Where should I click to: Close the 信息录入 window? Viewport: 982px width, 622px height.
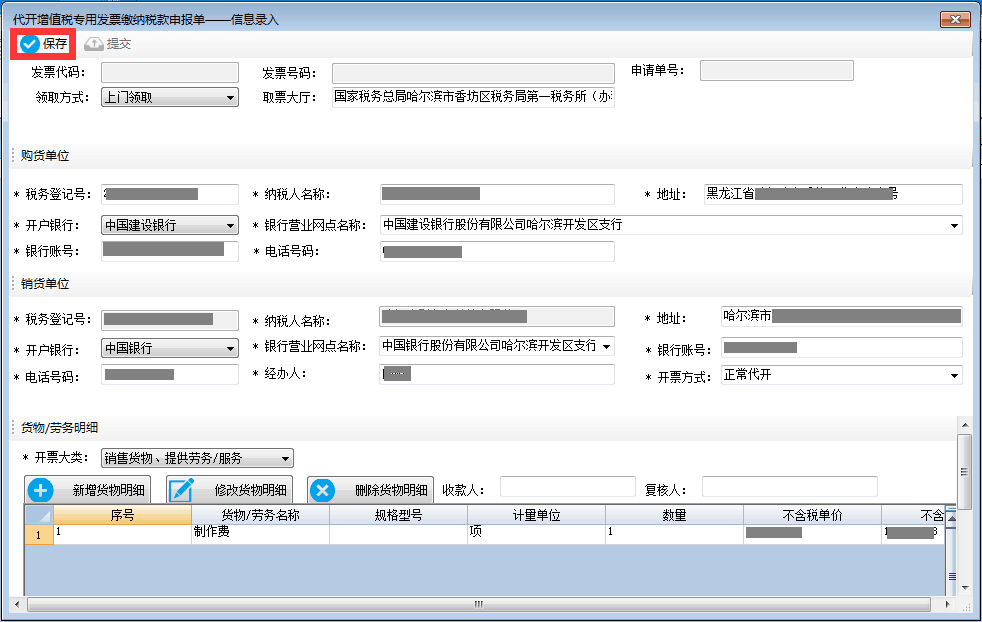click(955, 19)
